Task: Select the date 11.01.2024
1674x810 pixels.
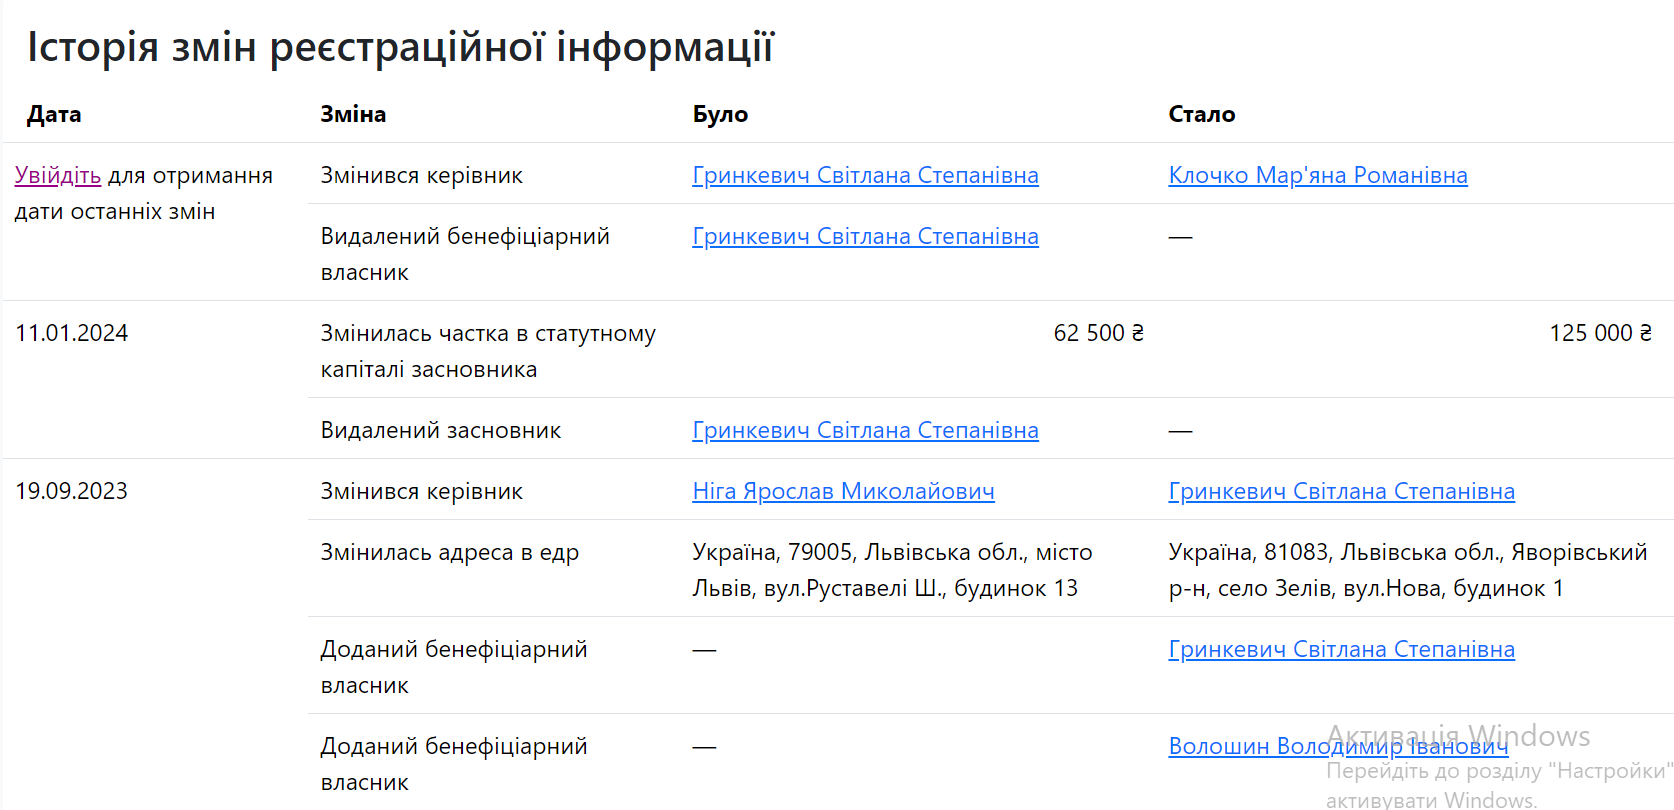Action: coord(72,334)
